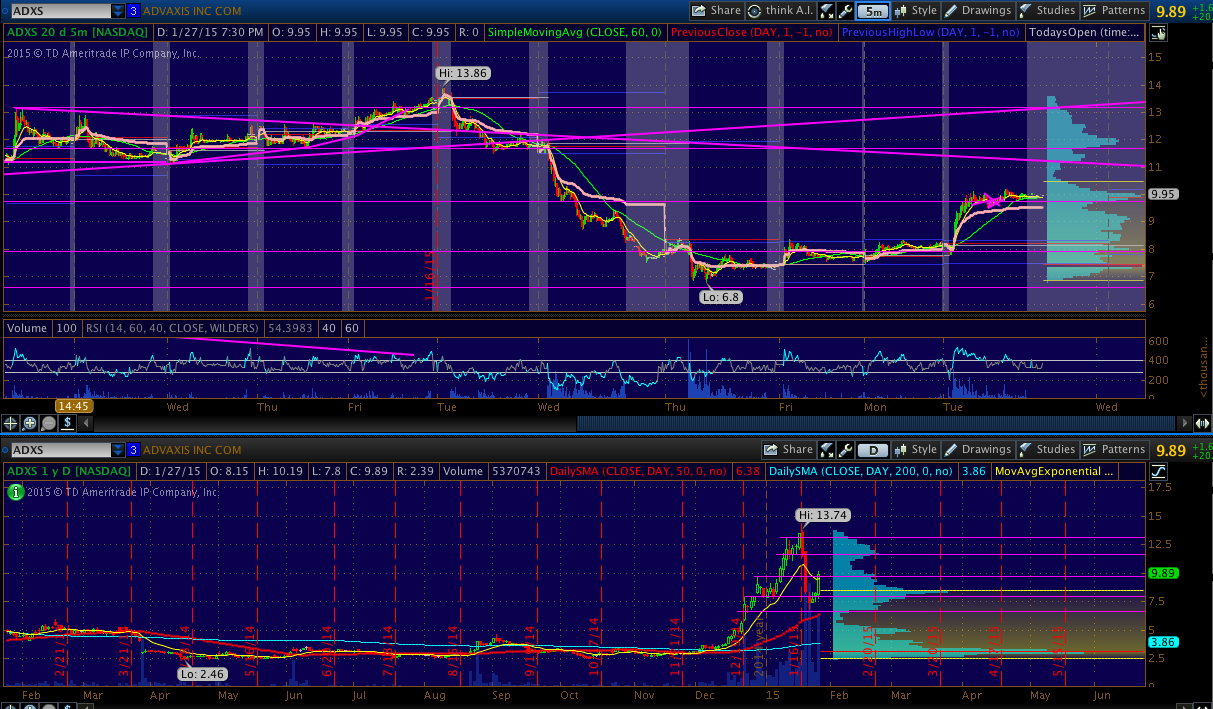Zoom in with the magnifier plus icon
The width and height of the screenshot is (1213, 709).
(30, 423)
